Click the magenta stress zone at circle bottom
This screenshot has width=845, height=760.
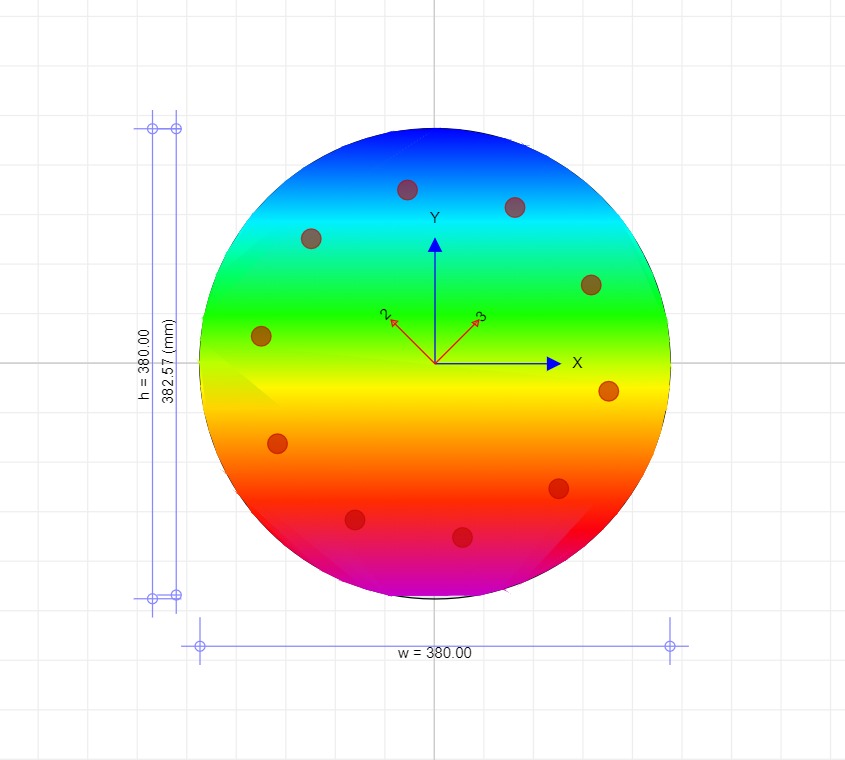coord(435,580)
